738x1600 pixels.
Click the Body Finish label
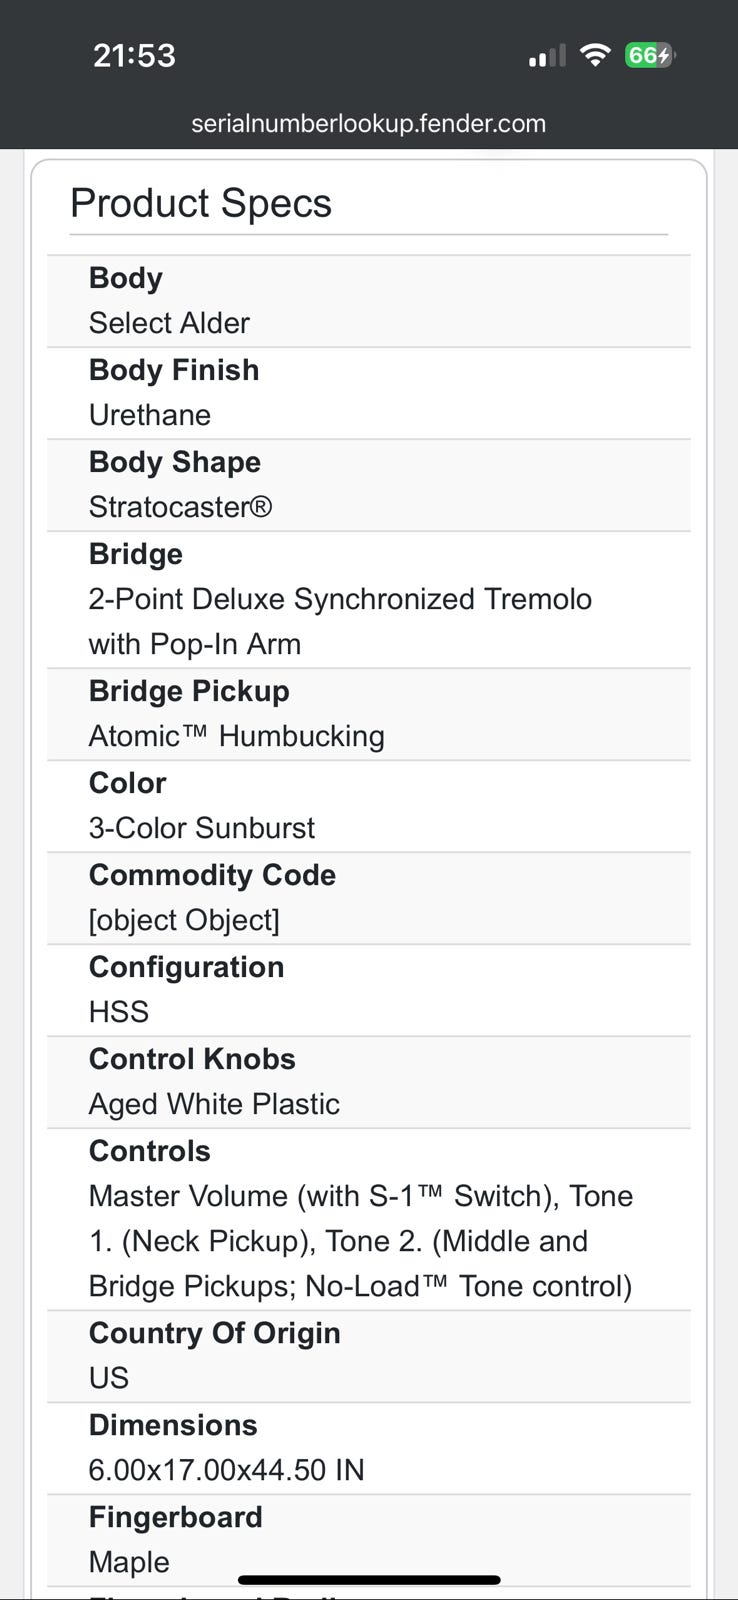(174, 370)
